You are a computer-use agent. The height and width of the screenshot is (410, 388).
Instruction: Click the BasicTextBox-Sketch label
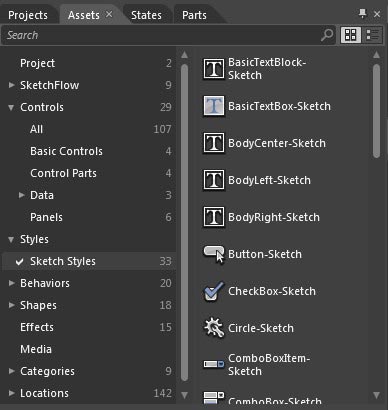(x=279, y=106)
